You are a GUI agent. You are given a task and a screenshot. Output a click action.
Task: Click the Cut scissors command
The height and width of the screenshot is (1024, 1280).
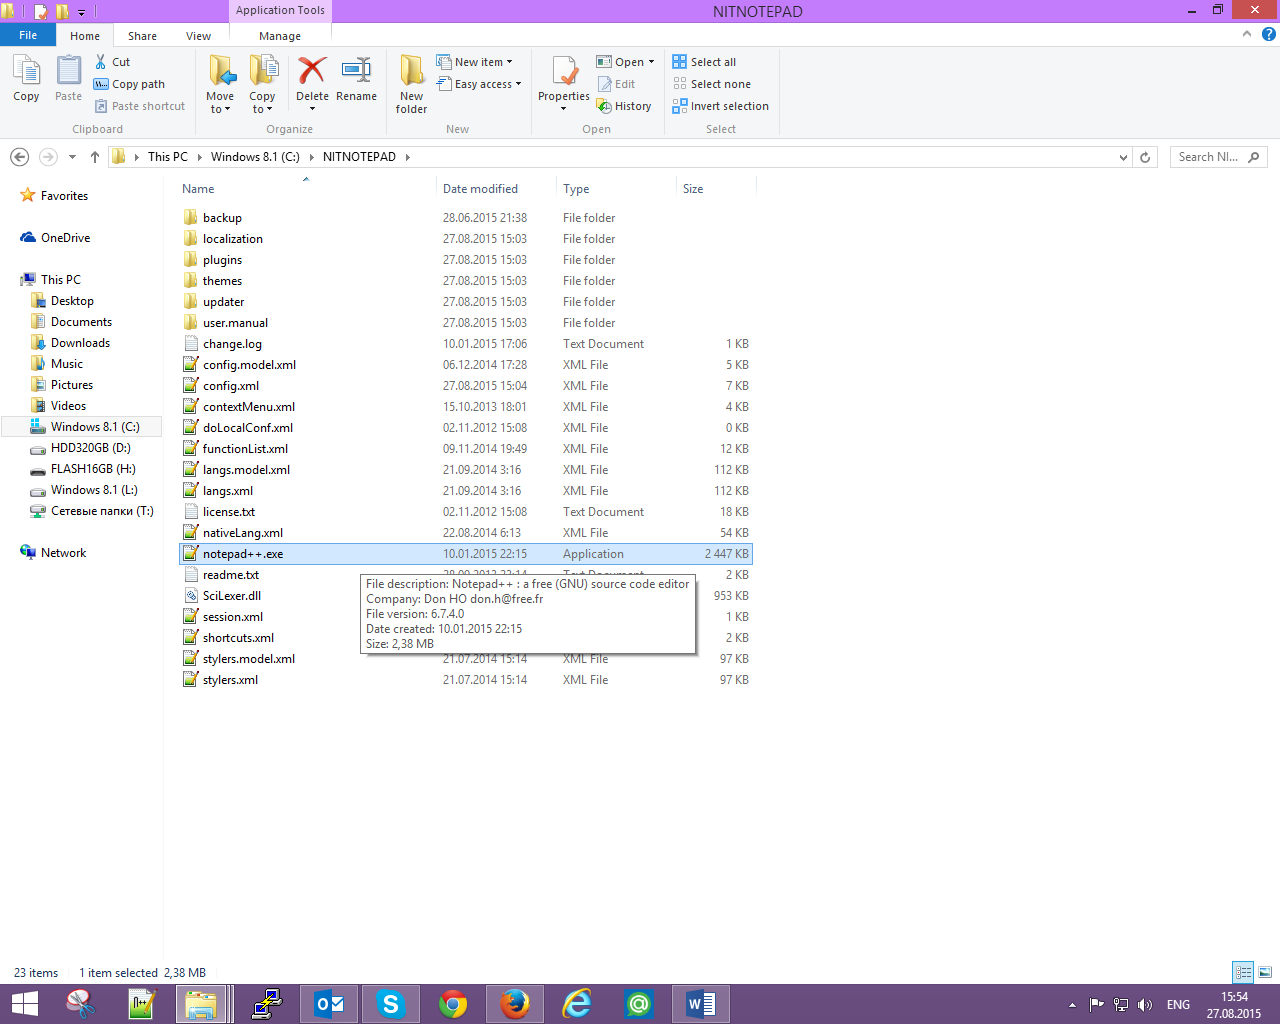112,62
